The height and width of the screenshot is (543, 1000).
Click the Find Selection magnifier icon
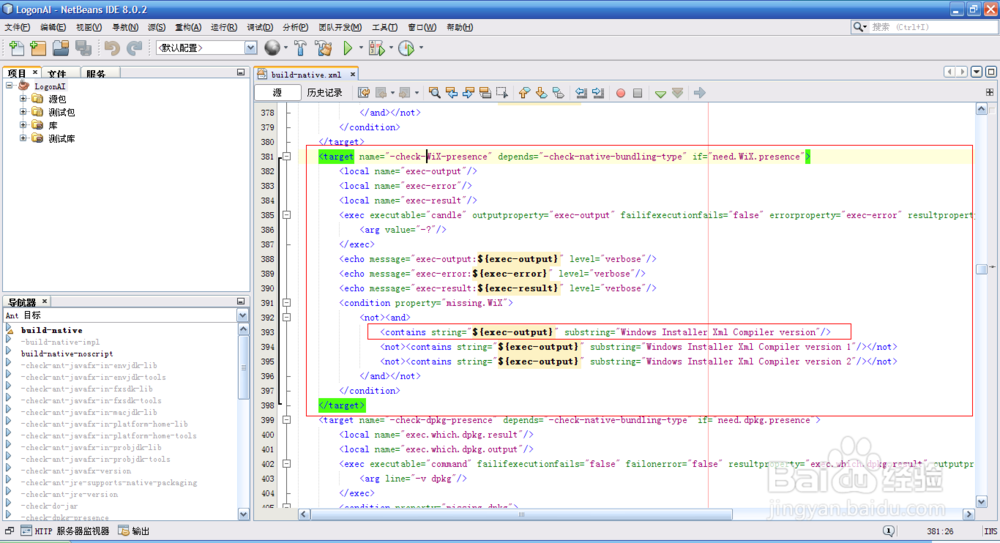click(x=434, y=93)
